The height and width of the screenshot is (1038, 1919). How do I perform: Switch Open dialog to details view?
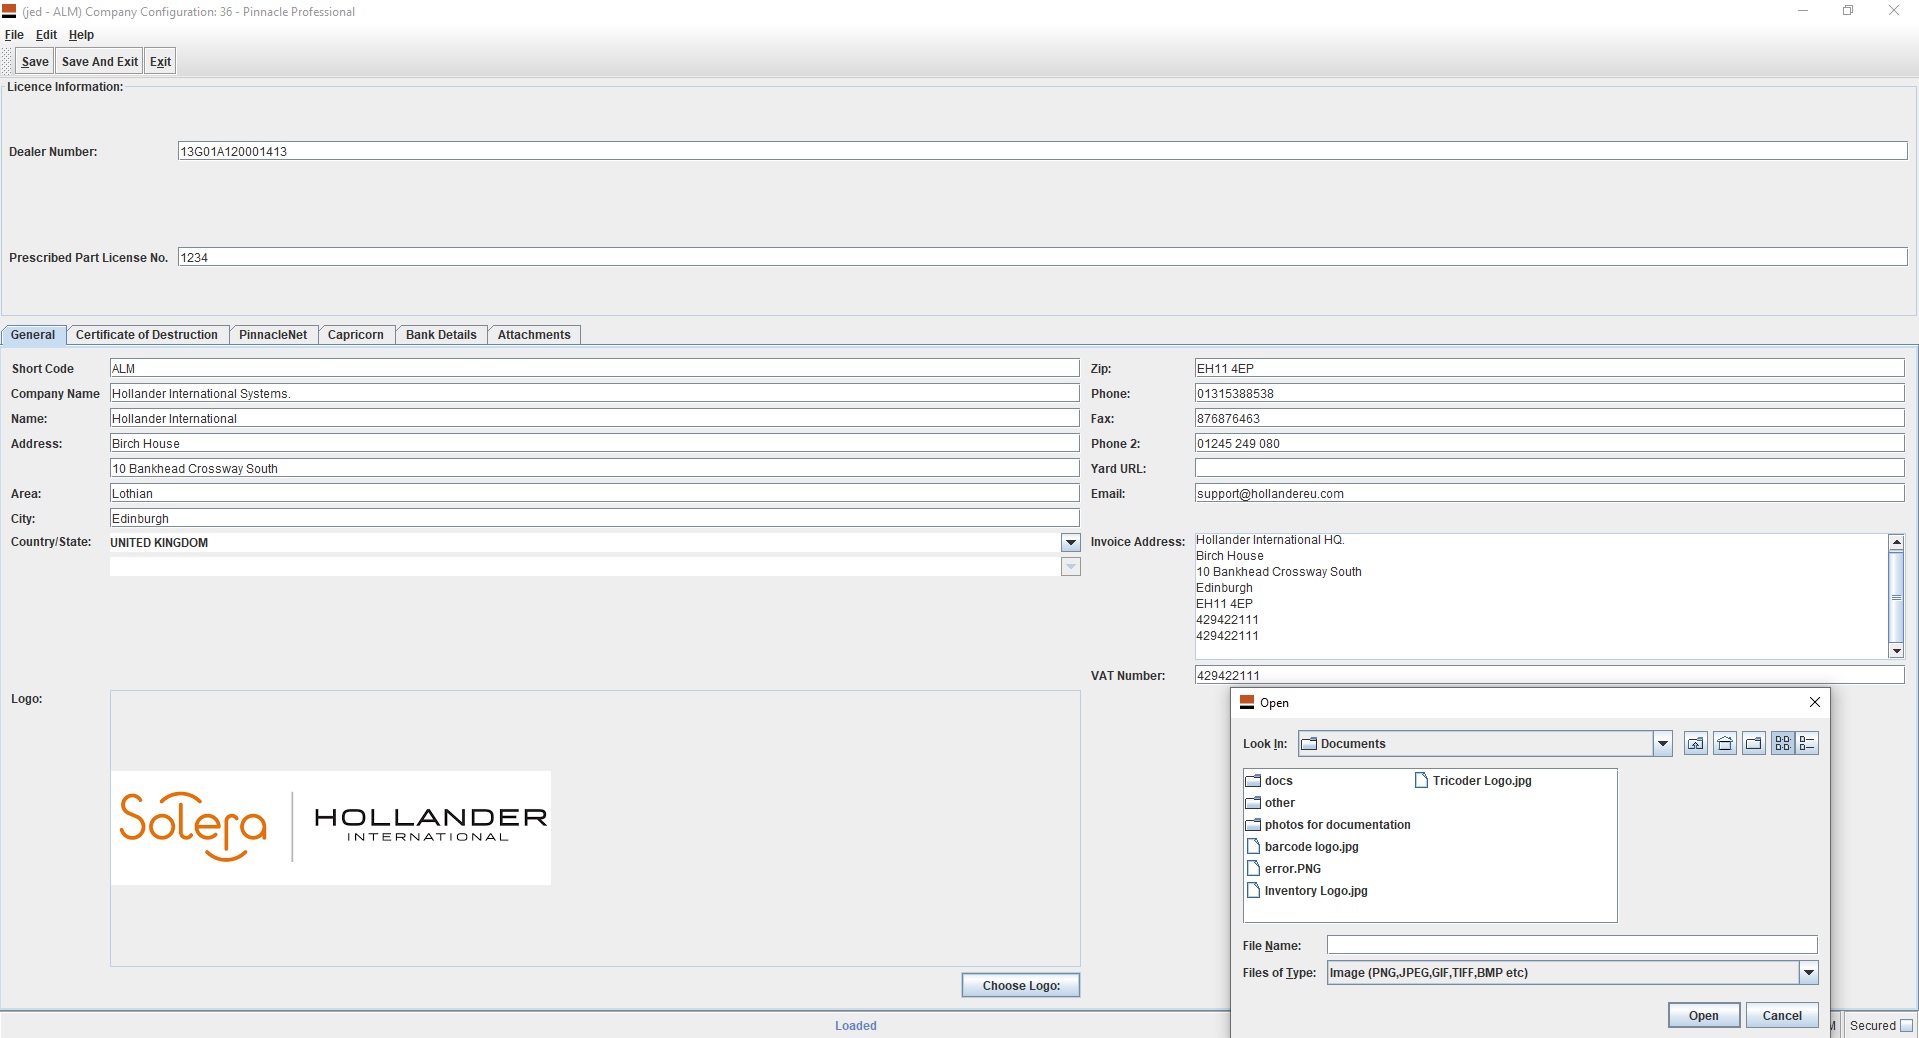click(x=1807, y=743)
